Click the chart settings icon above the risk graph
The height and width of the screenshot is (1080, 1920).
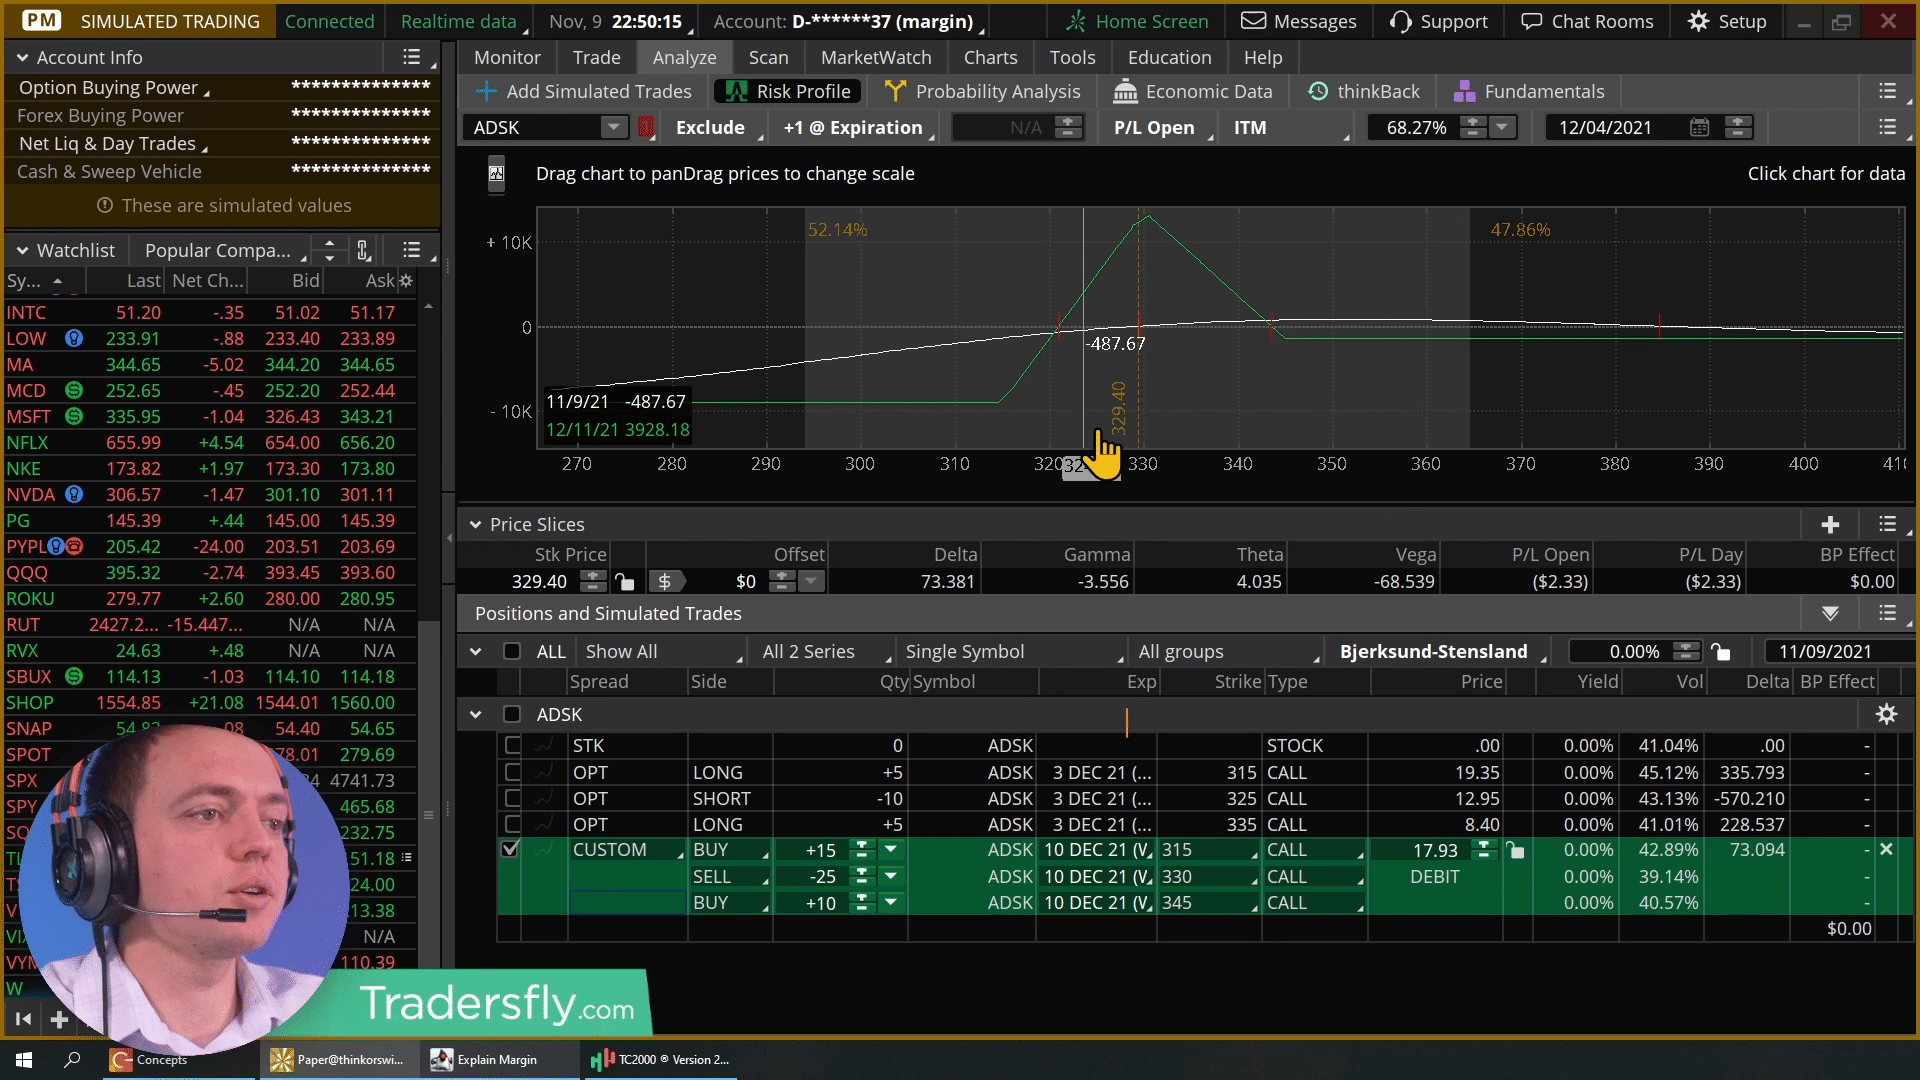point(496,174)
